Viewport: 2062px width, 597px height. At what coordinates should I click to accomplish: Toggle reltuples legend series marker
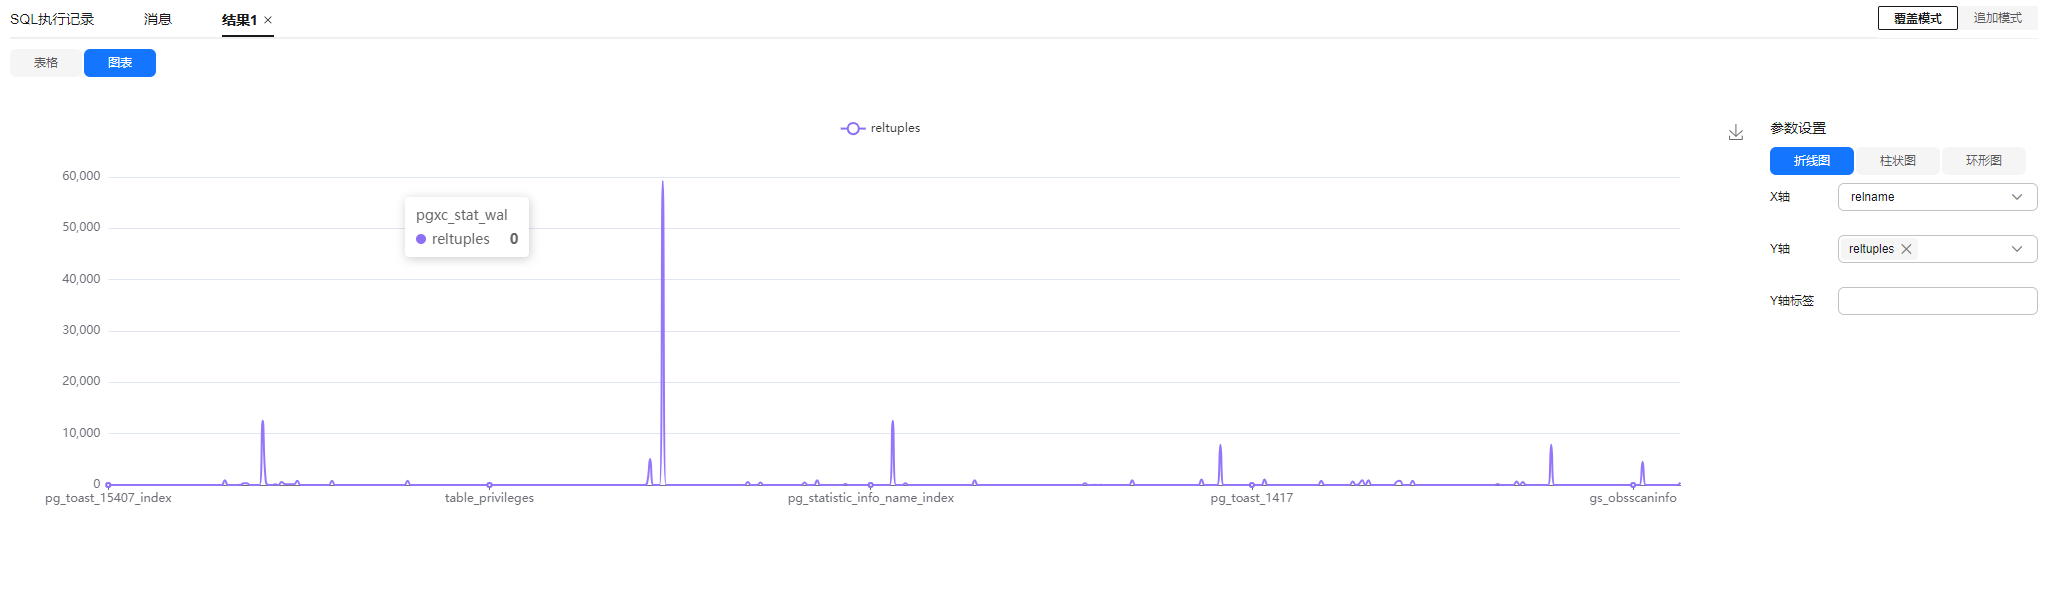point(852,128)
